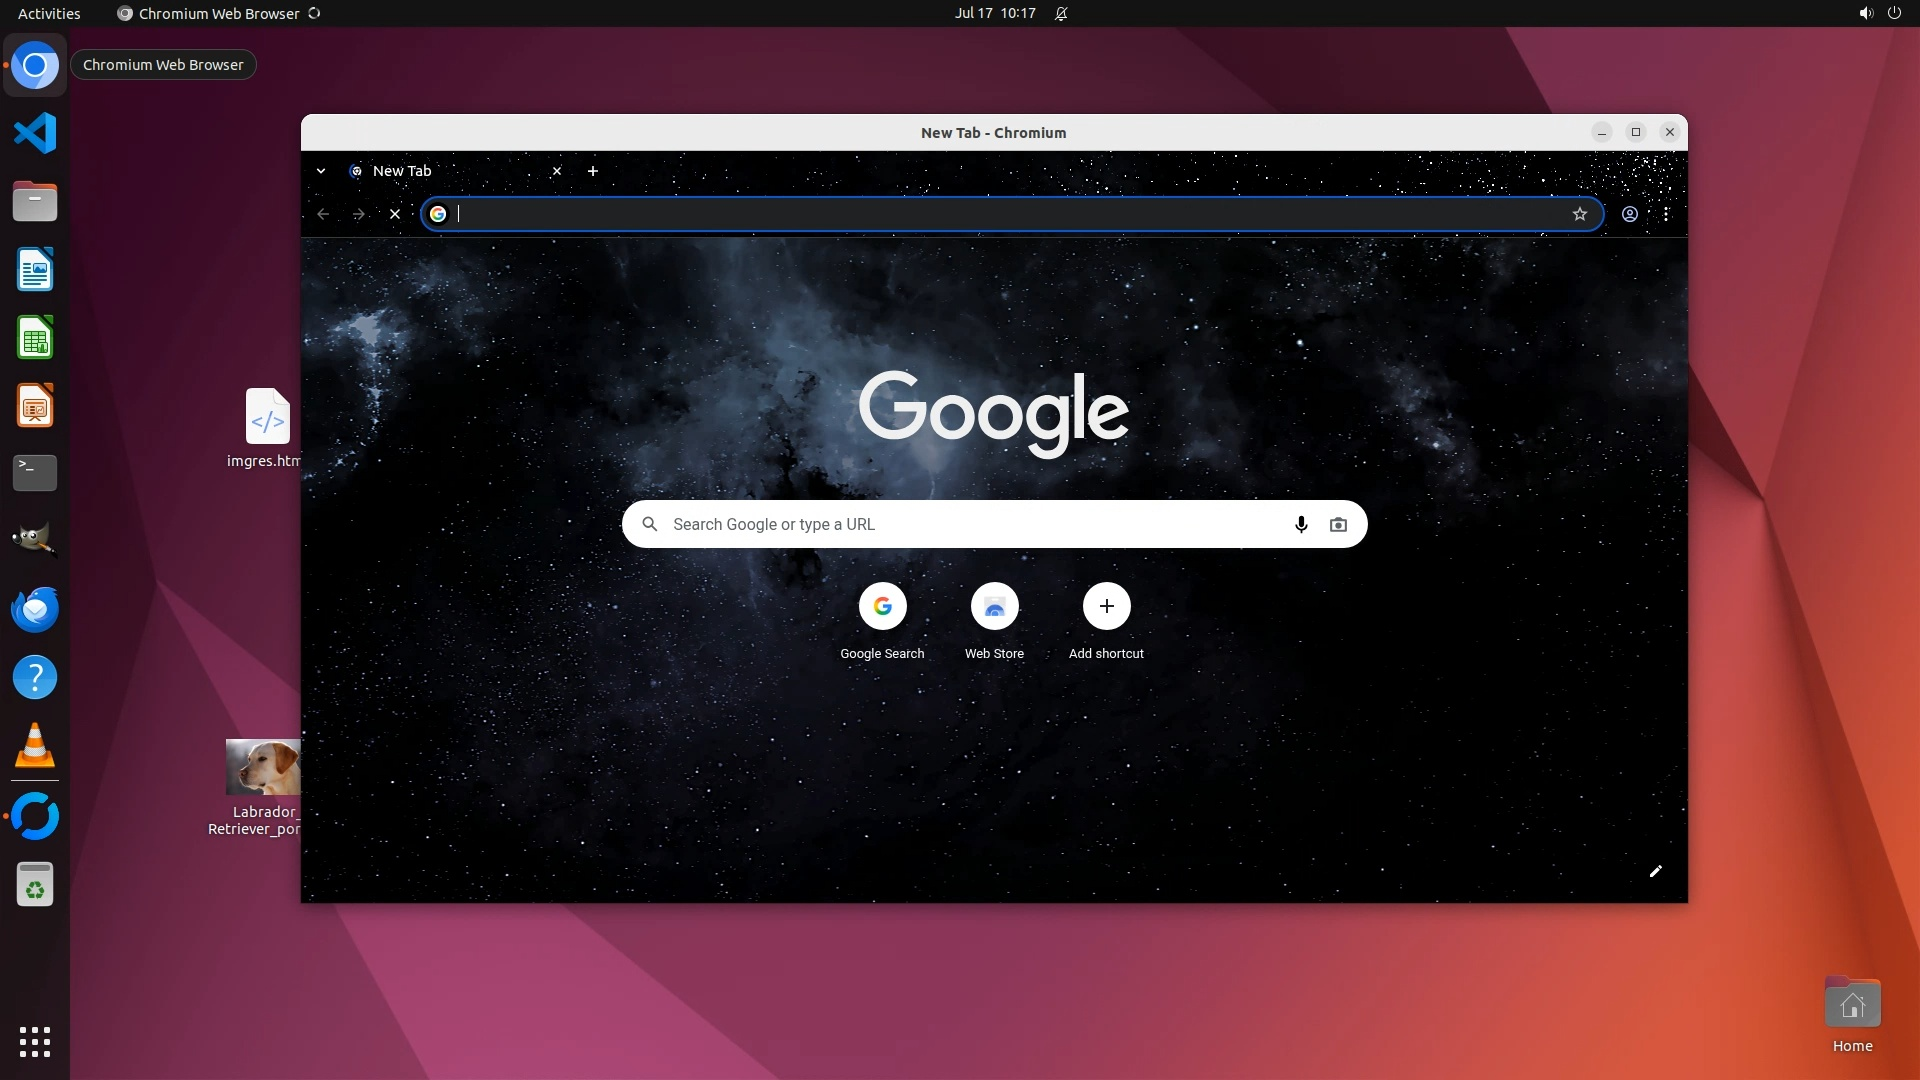1920x1080 pixels.
Task: Open Activities overview in top bar
Action: (x=49, y=13)
